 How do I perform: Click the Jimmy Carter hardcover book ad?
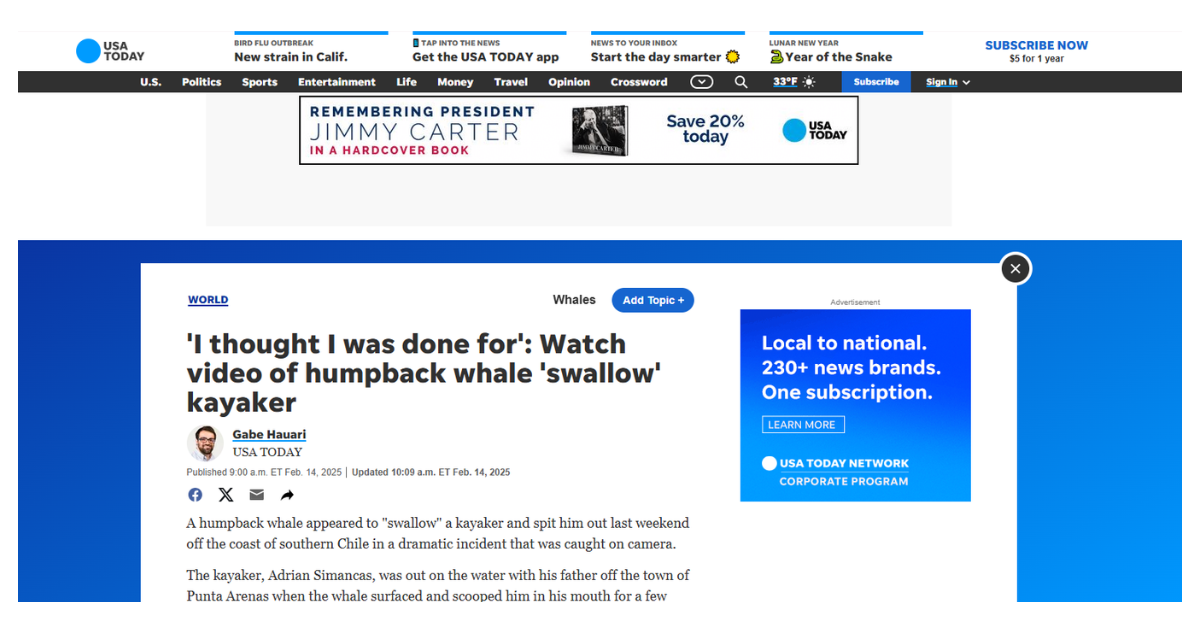579,130
